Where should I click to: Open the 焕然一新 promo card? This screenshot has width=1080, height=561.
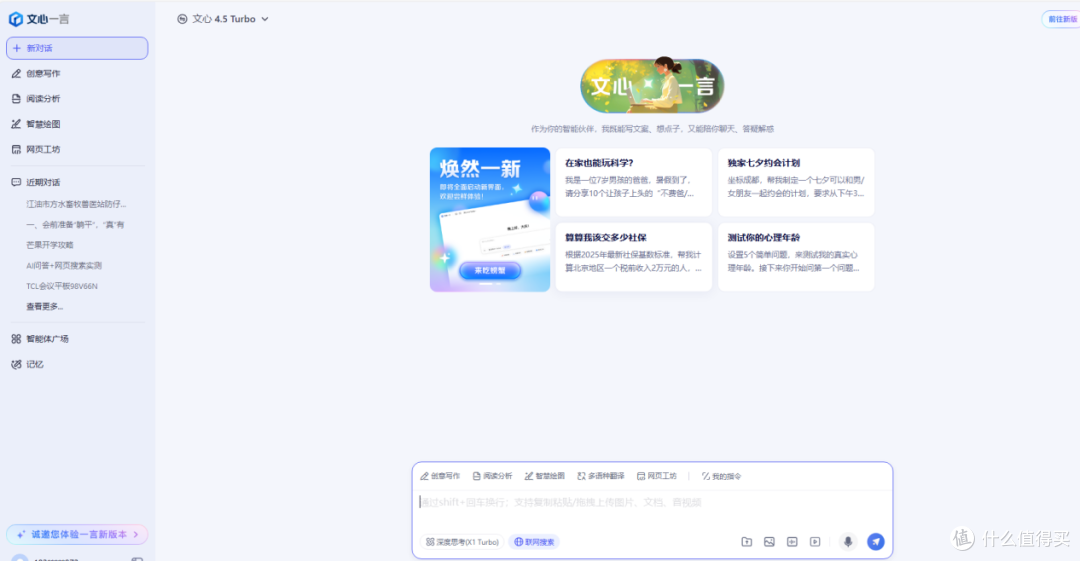click(x=490, y=219)
